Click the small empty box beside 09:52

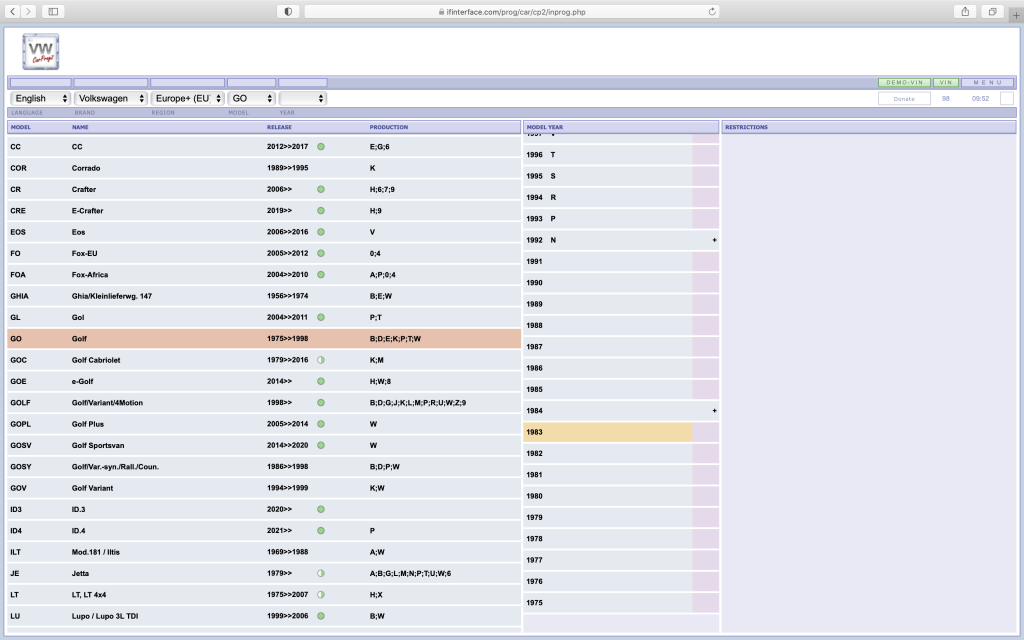click(x=1007, y=99)
